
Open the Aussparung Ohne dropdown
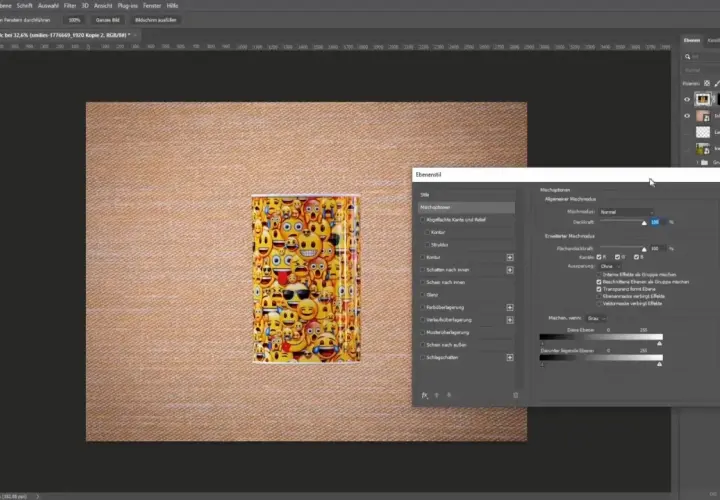[x=610, y=266]
